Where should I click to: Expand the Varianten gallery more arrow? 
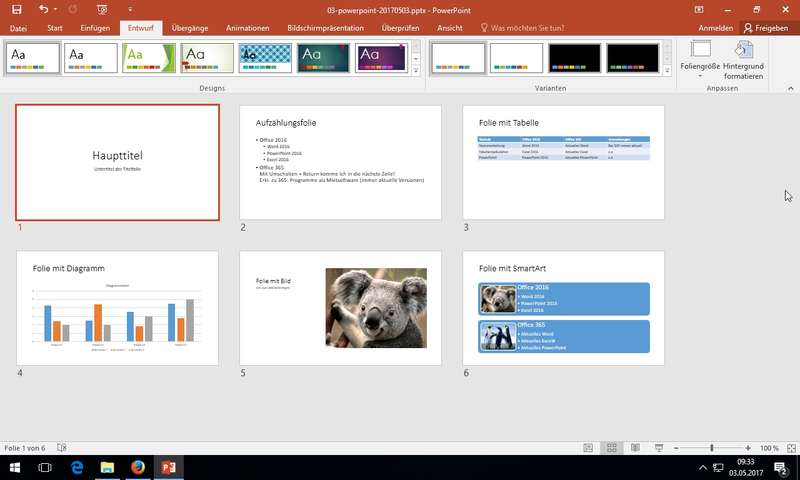[667, 72]
